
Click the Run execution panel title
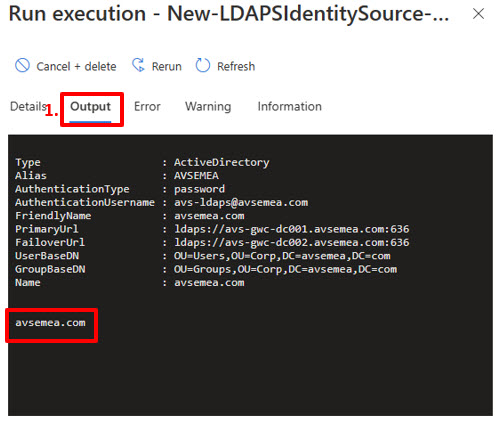[x=229, y=14]
